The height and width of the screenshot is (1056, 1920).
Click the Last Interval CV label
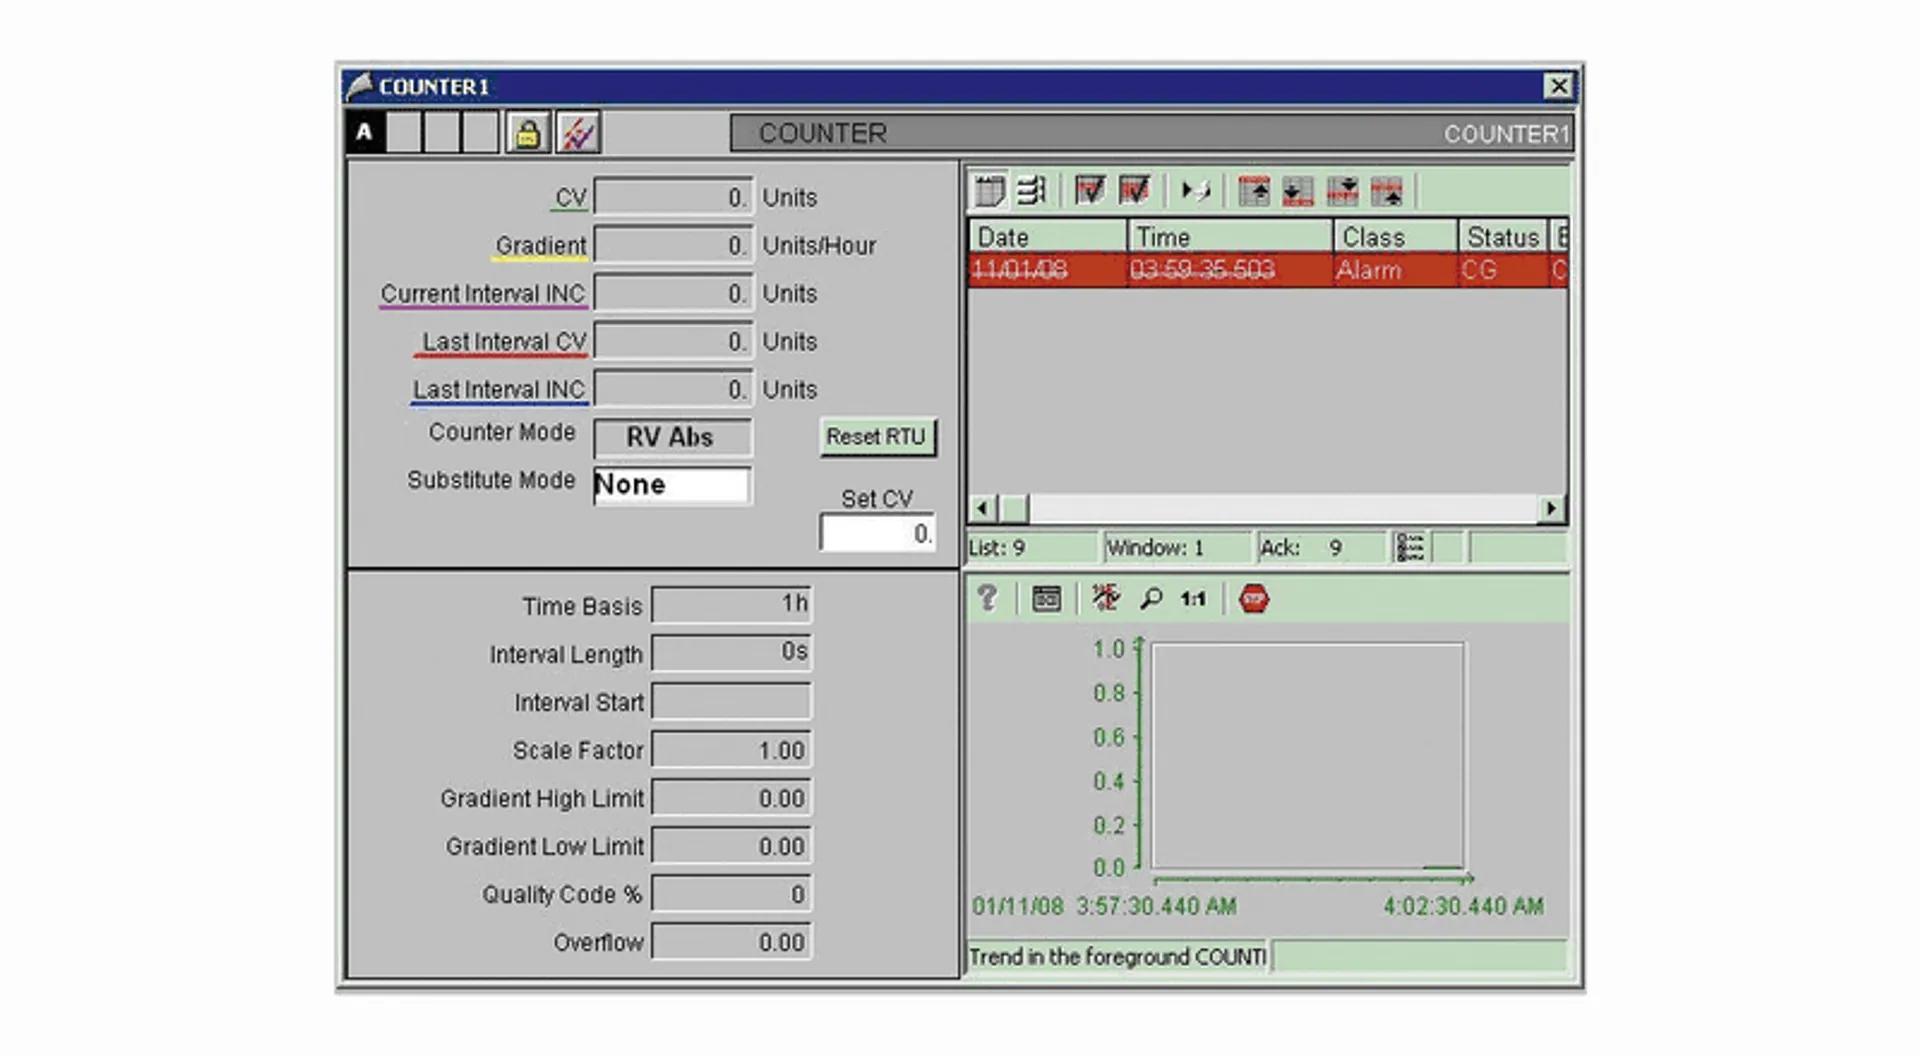503,342
